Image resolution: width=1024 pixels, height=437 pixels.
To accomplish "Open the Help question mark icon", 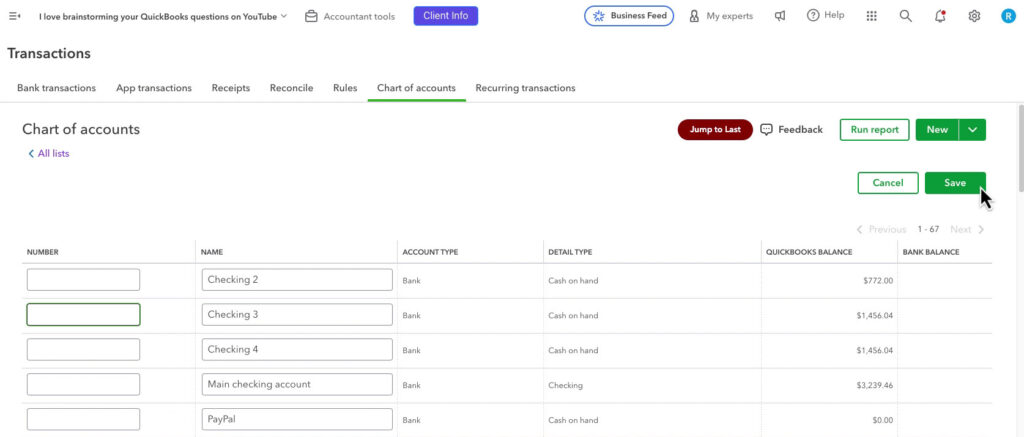I will (x=813, y=16).
